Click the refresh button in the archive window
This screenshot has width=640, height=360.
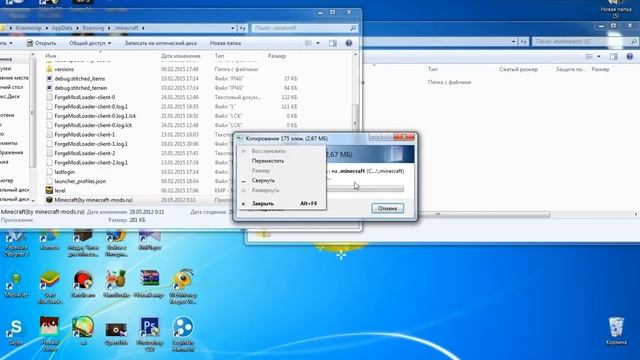coord(523,42)
